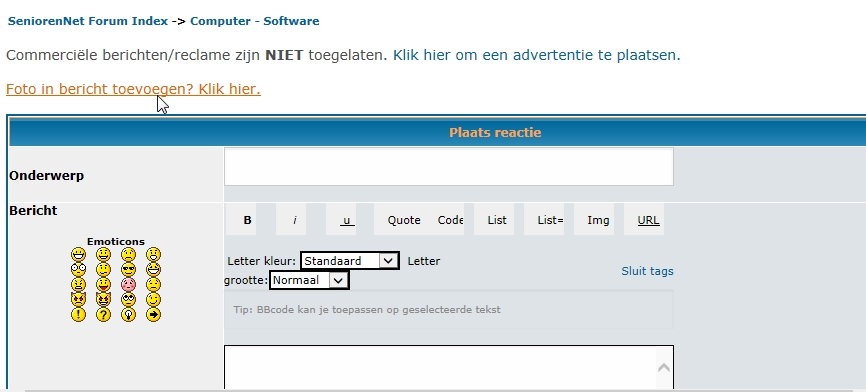Click the BBcode tip text
Image resolution: width=866 pixels, height=392 pixels.
(x=367, y=310)
